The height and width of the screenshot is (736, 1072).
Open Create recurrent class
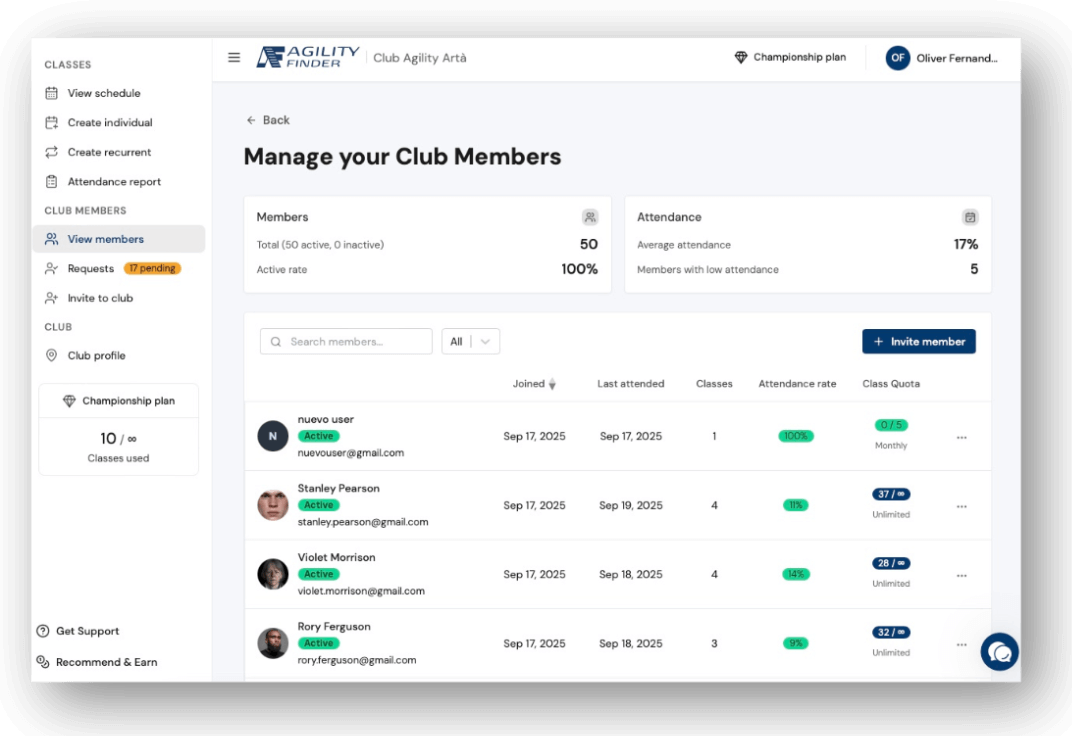pos(119,152)
